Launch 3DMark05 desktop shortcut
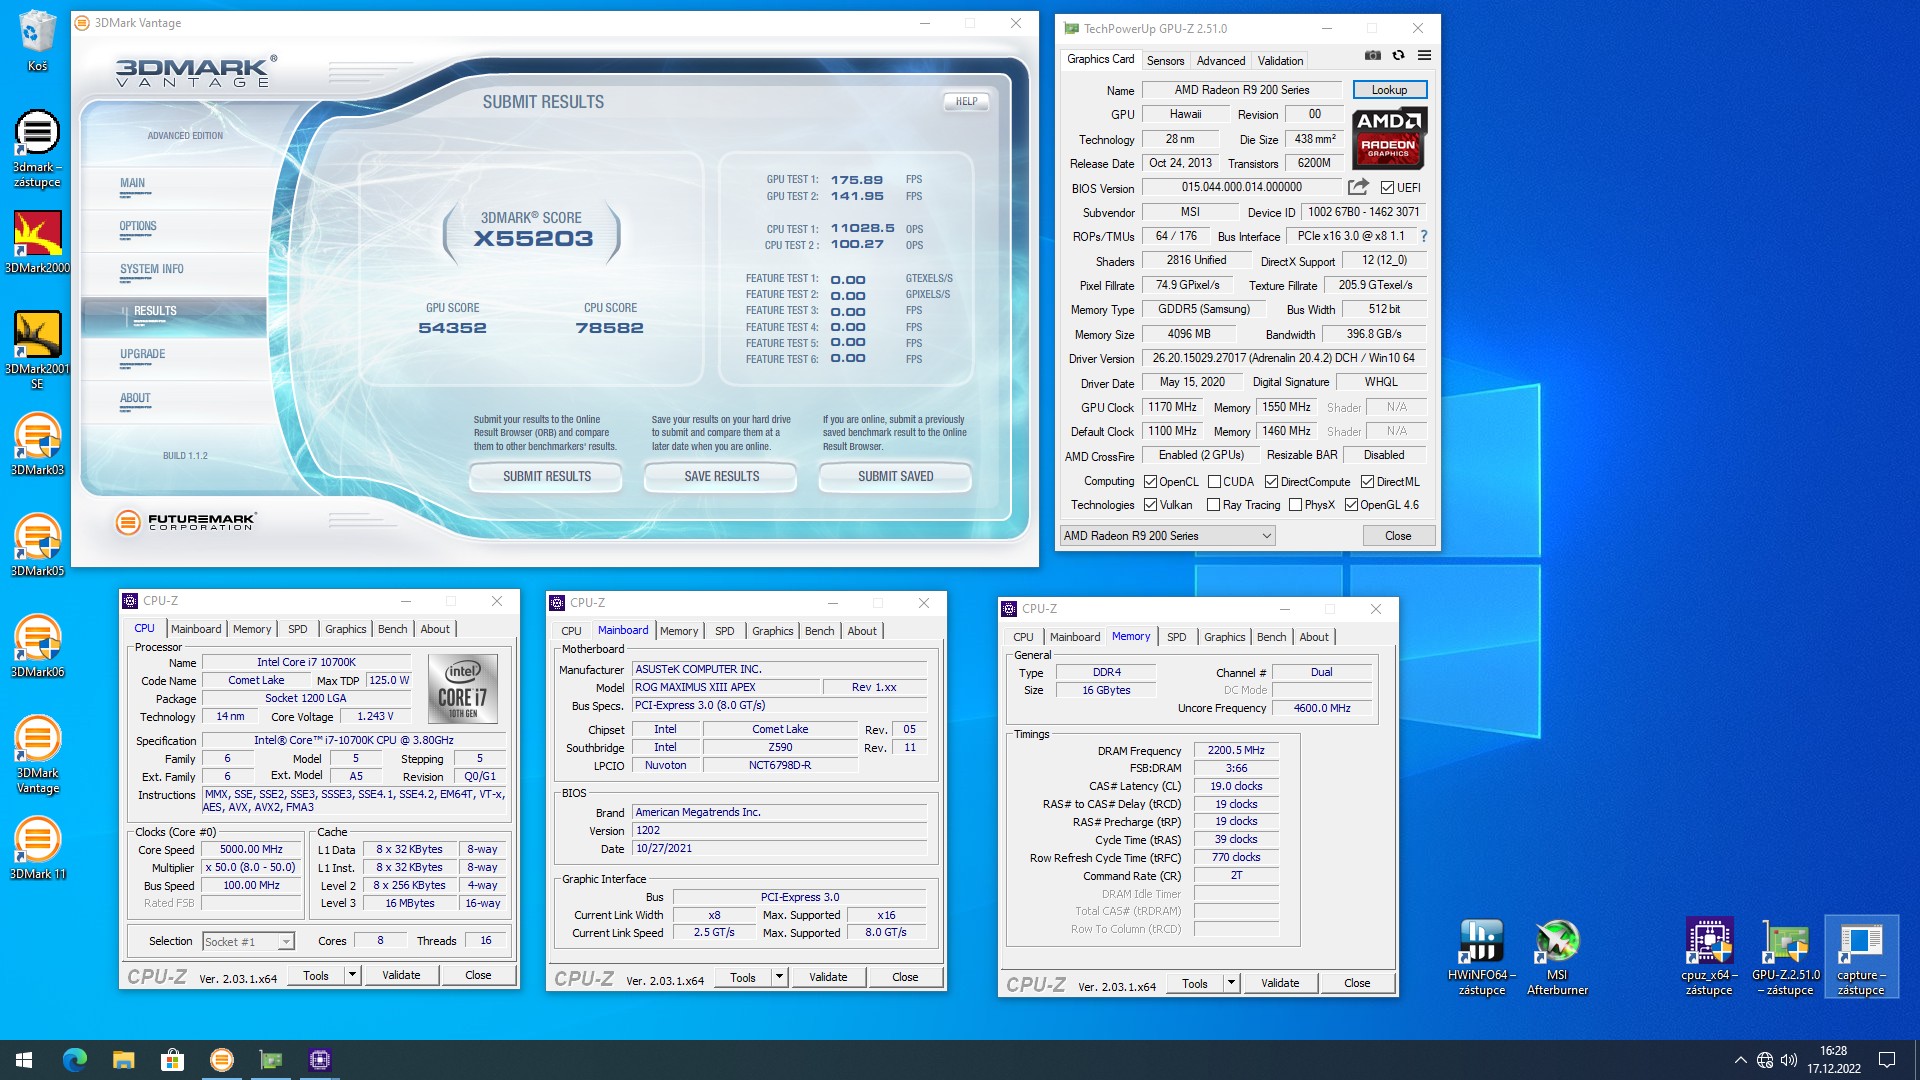The width and height of the screenshot is (1920, 1080). pyautogui.click(x=37, y=545)
